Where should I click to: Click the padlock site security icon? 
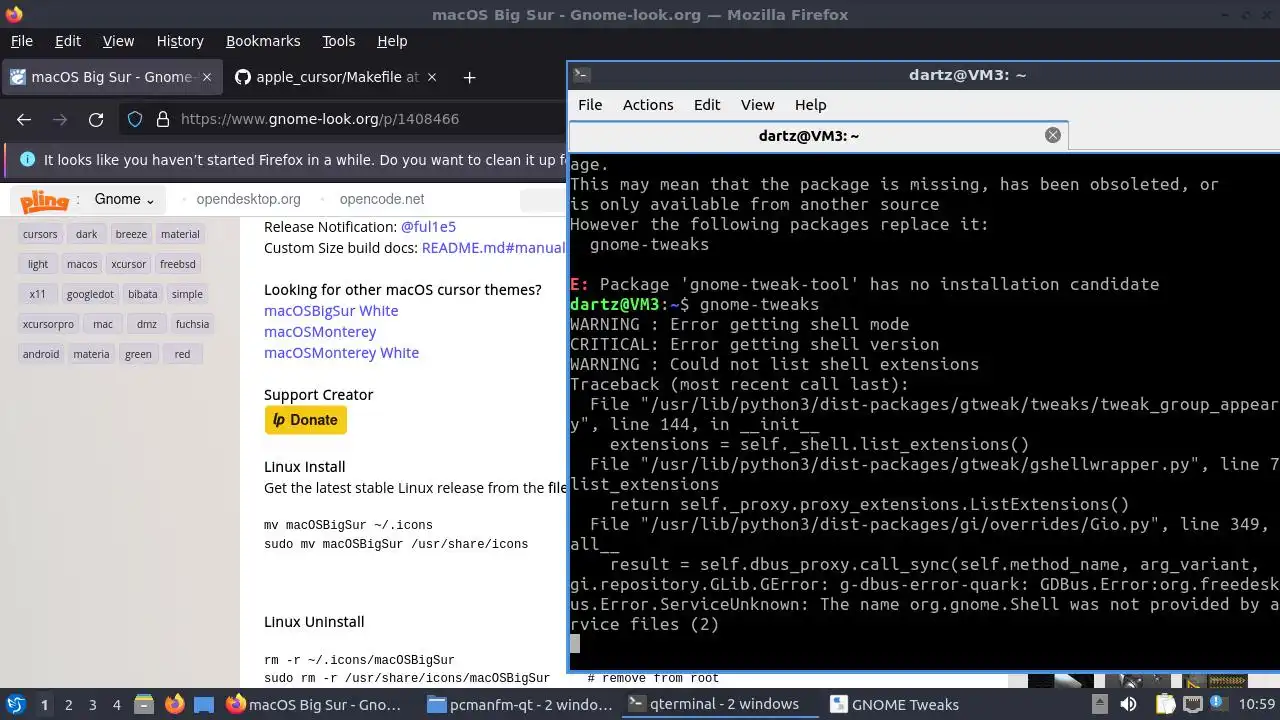point(163,119)
